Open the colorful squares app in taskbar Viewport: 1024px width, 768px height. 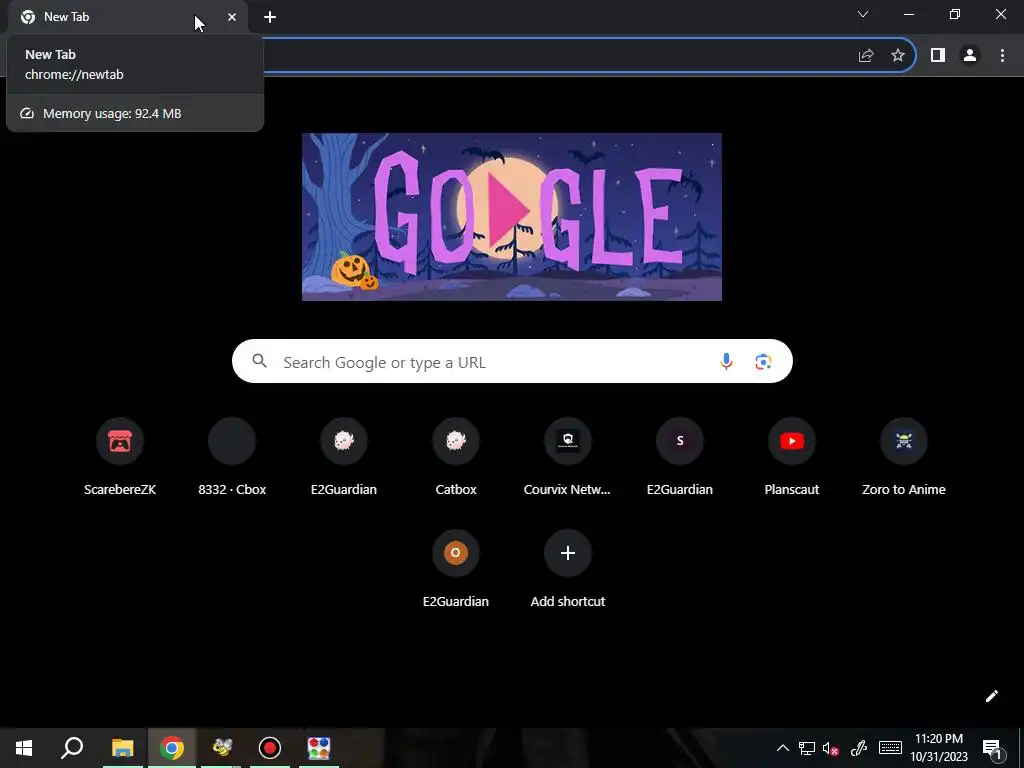(x=319, y=748)
